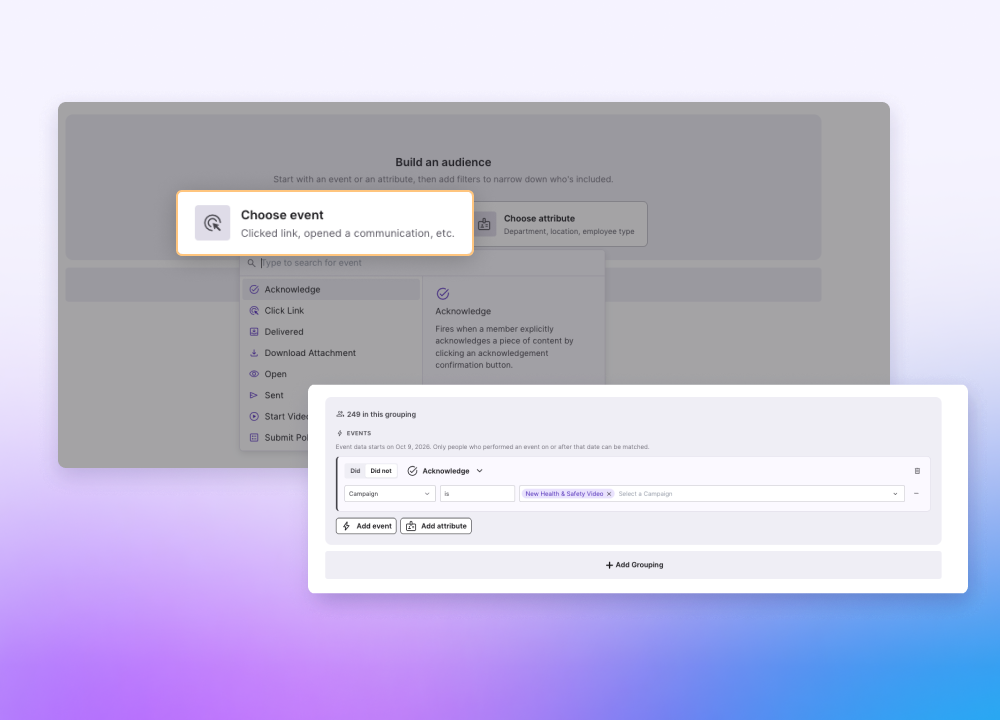Click the Download Attachment arrow icon
This screenshot has width=1000, height=720.
tap(254, 353)
